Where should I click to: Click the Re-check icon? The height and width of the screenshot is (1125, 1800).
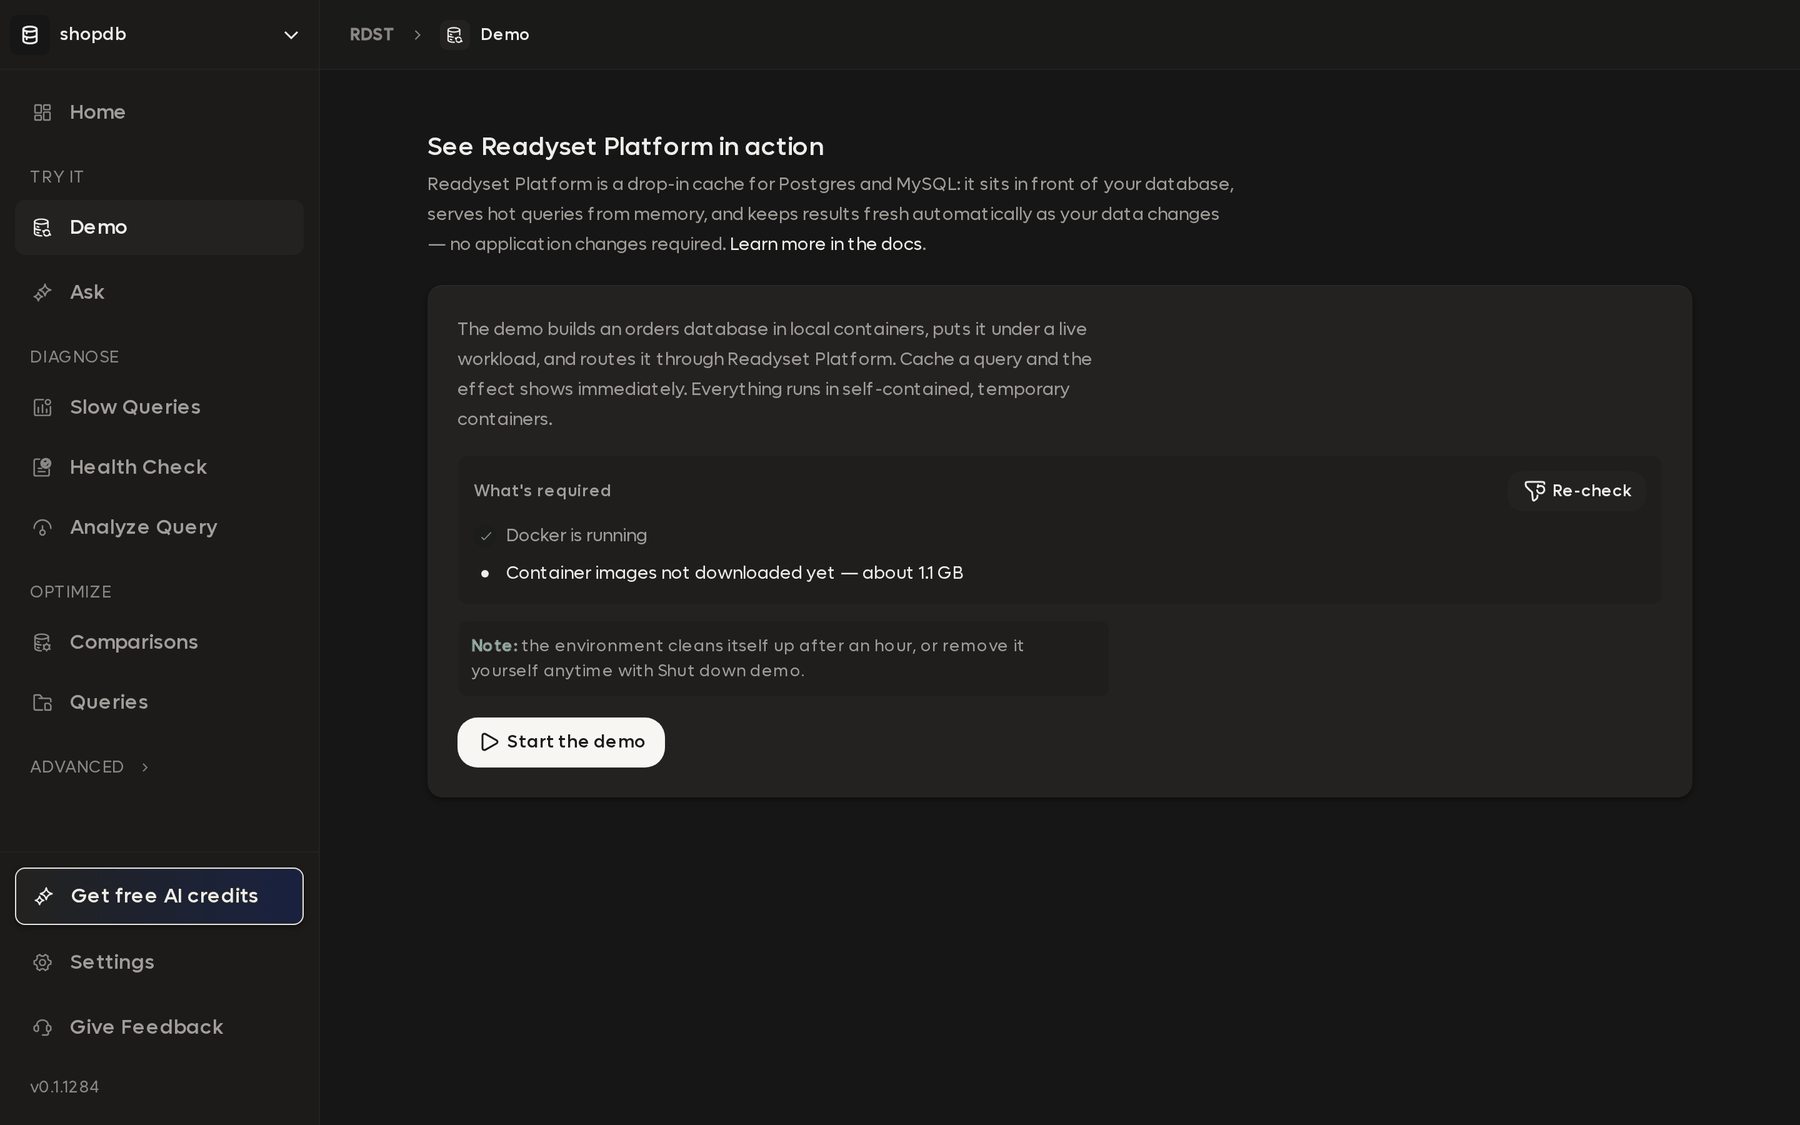click(x=1534, y=491)
